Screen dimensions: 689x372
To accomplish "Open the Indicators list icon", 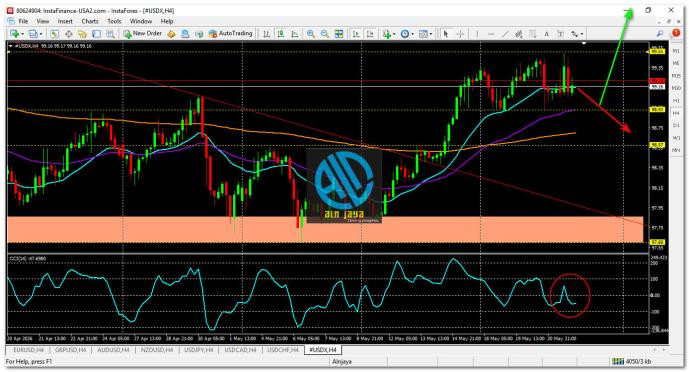I will [387, 34].
